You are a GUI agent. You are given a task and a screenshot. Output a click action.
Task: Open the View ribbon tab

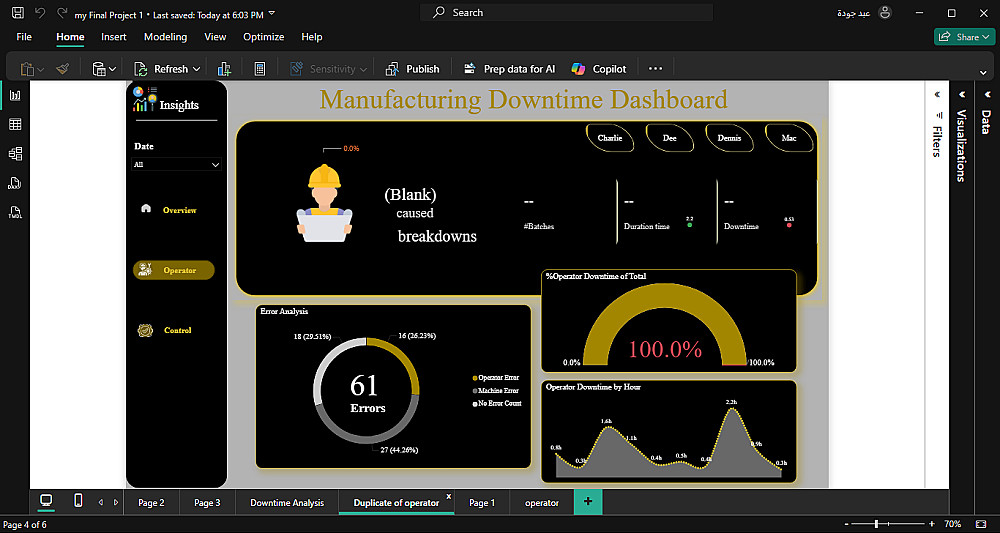tap(215, 37)
